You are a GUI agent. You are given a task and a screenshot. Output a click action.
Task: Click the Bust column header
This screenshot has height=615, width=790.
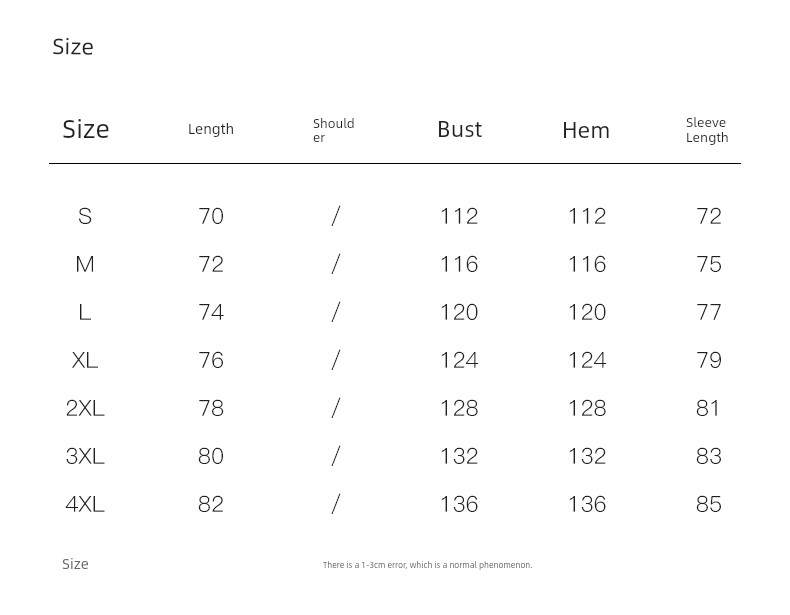click(459, 129)
